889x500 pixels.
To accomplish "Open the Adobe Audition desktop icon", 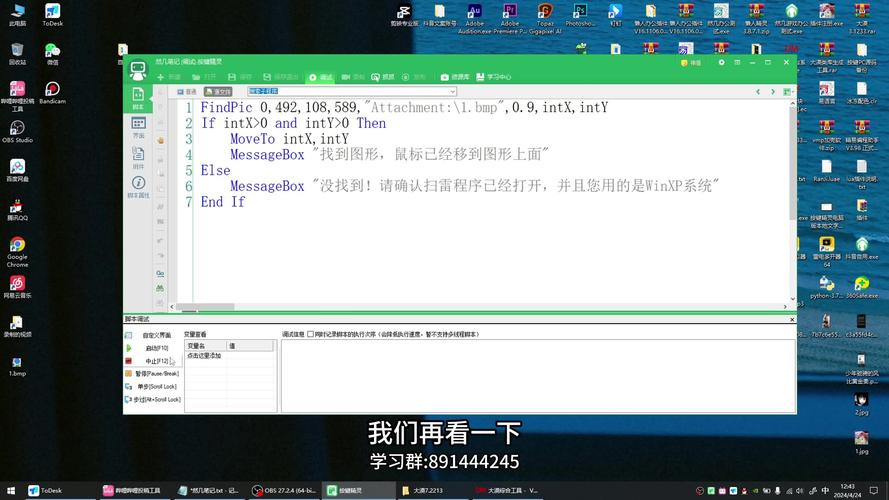I will 475,19.
